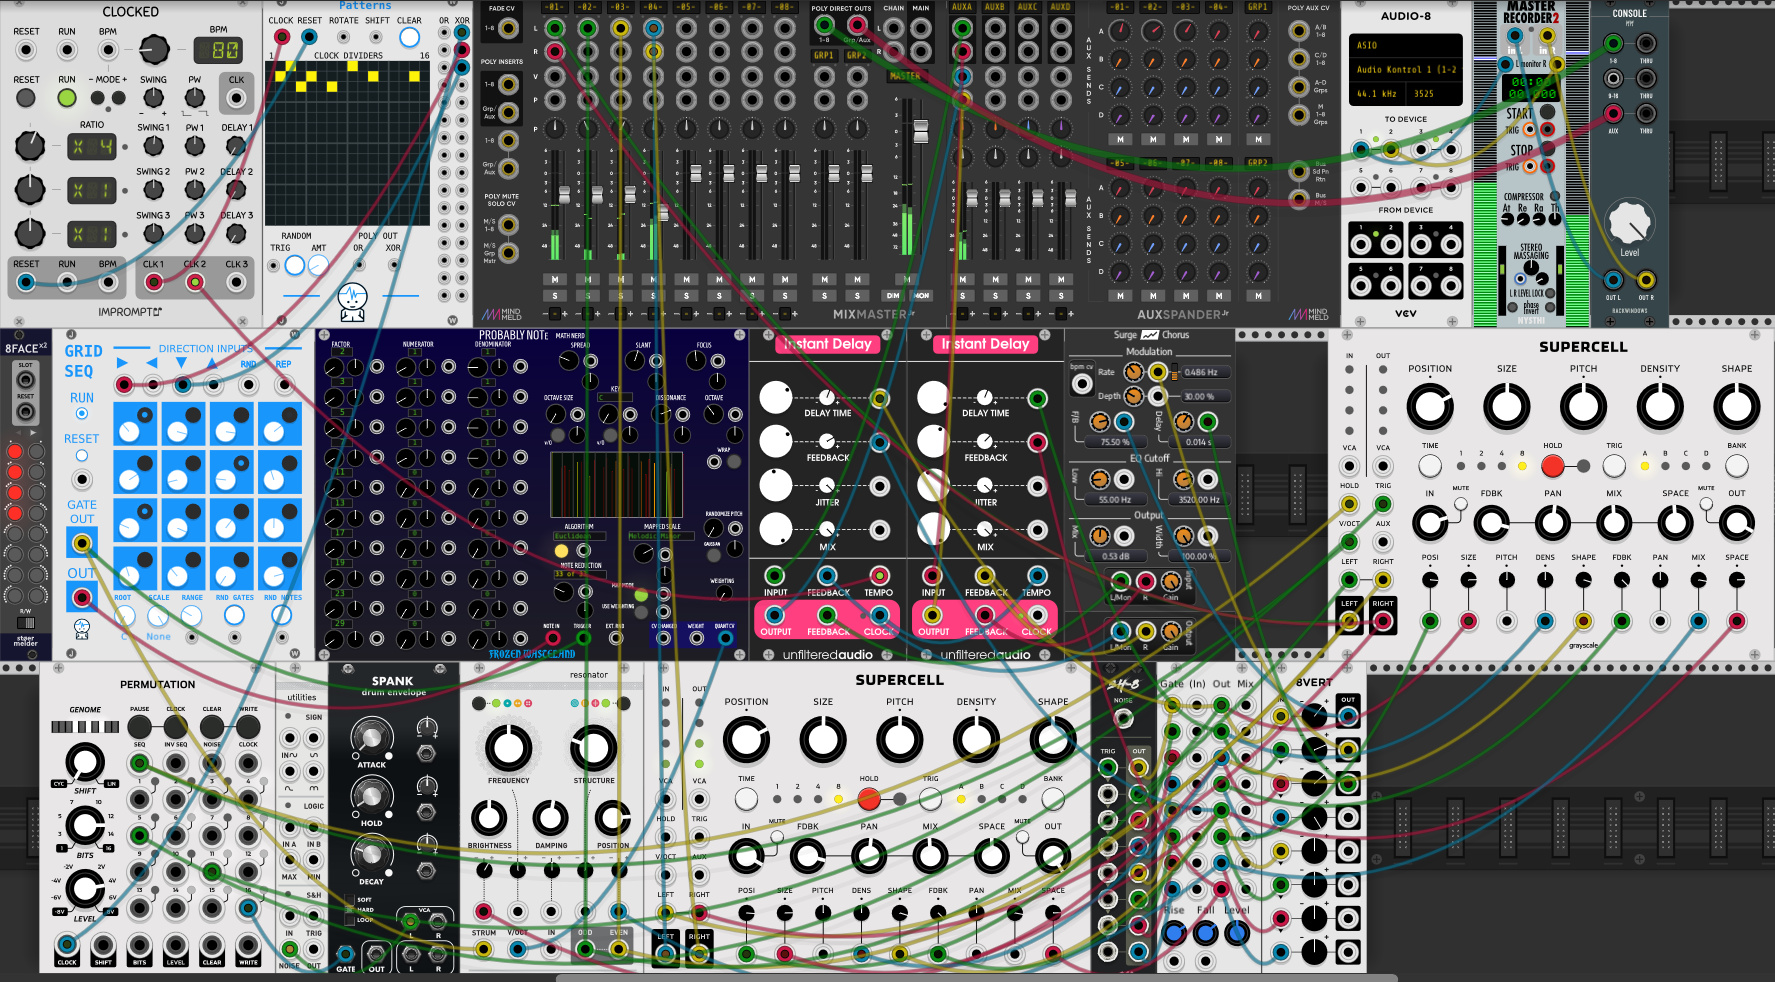Toggle the red HOLD button on bottom Supercell
1775x982 pixels.
click(x=869, y=798)
